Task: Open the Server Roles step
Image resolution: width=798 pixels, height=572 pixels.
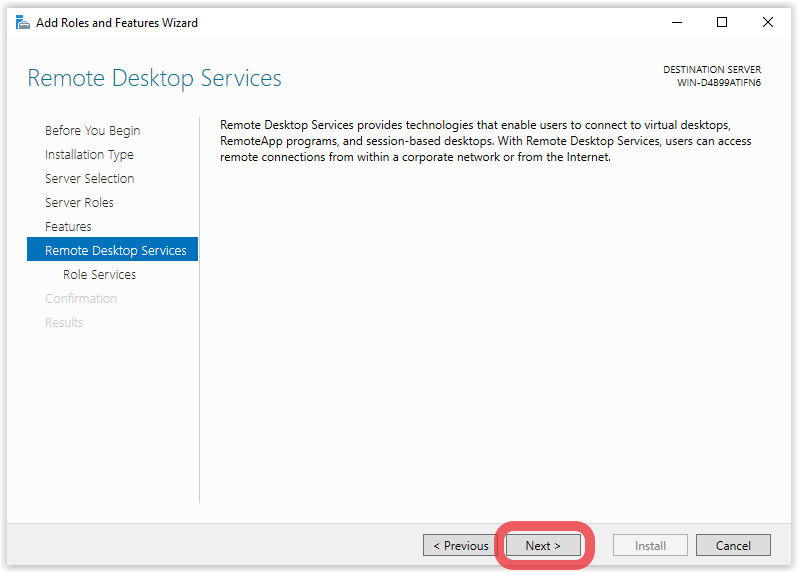Action: [79, 203]
